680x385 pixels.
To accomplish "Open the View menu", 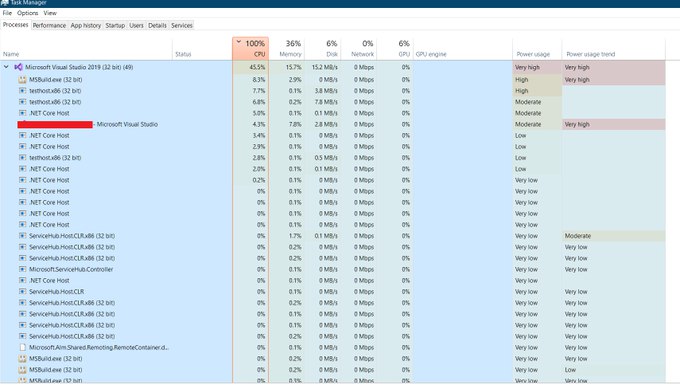I will click(x=50, y=13).
